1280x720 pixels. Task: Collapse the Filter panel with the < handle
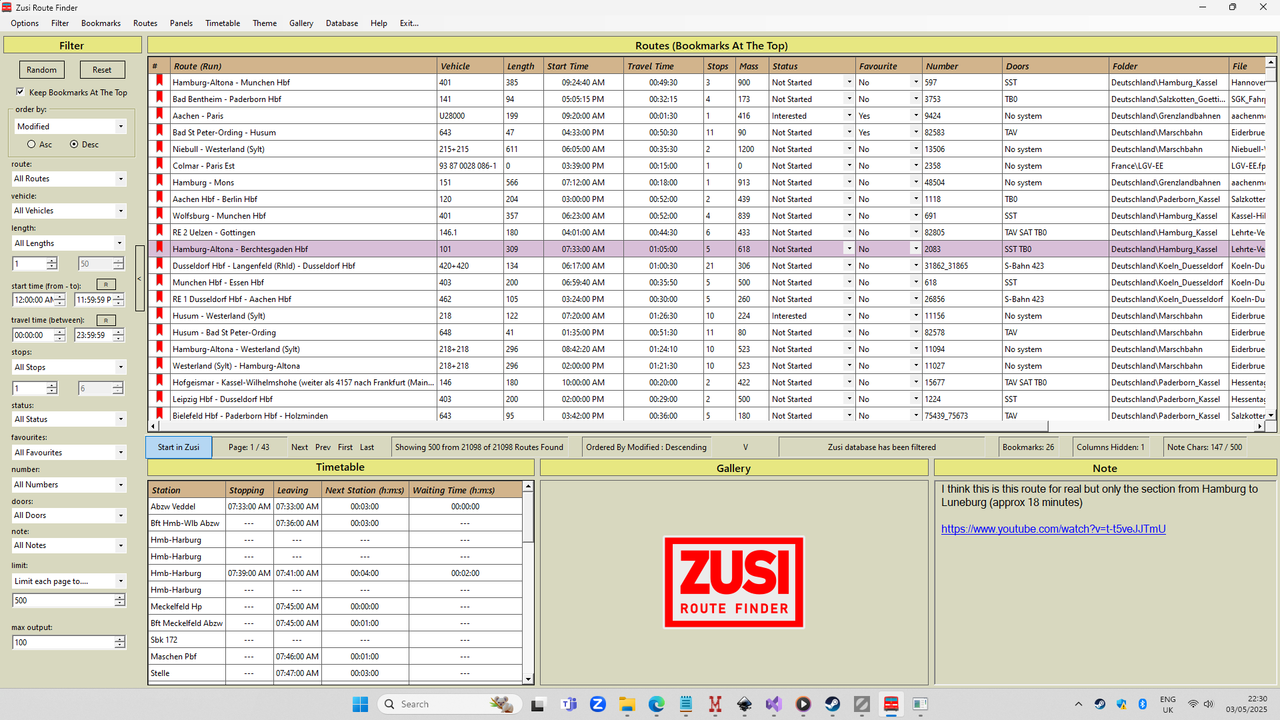(x=140, y=278)
